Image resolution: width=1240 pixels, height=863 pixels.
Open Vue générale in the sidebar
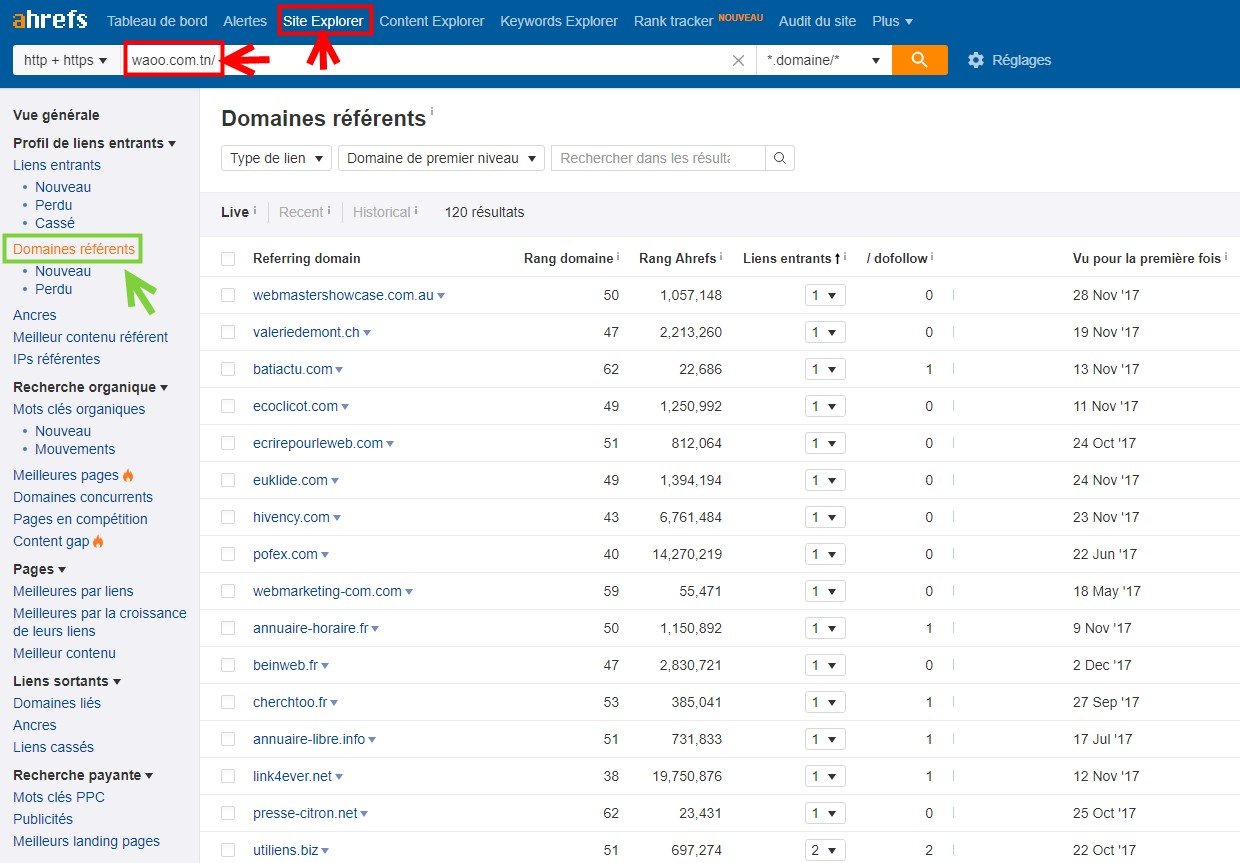[x=56, y=115]
